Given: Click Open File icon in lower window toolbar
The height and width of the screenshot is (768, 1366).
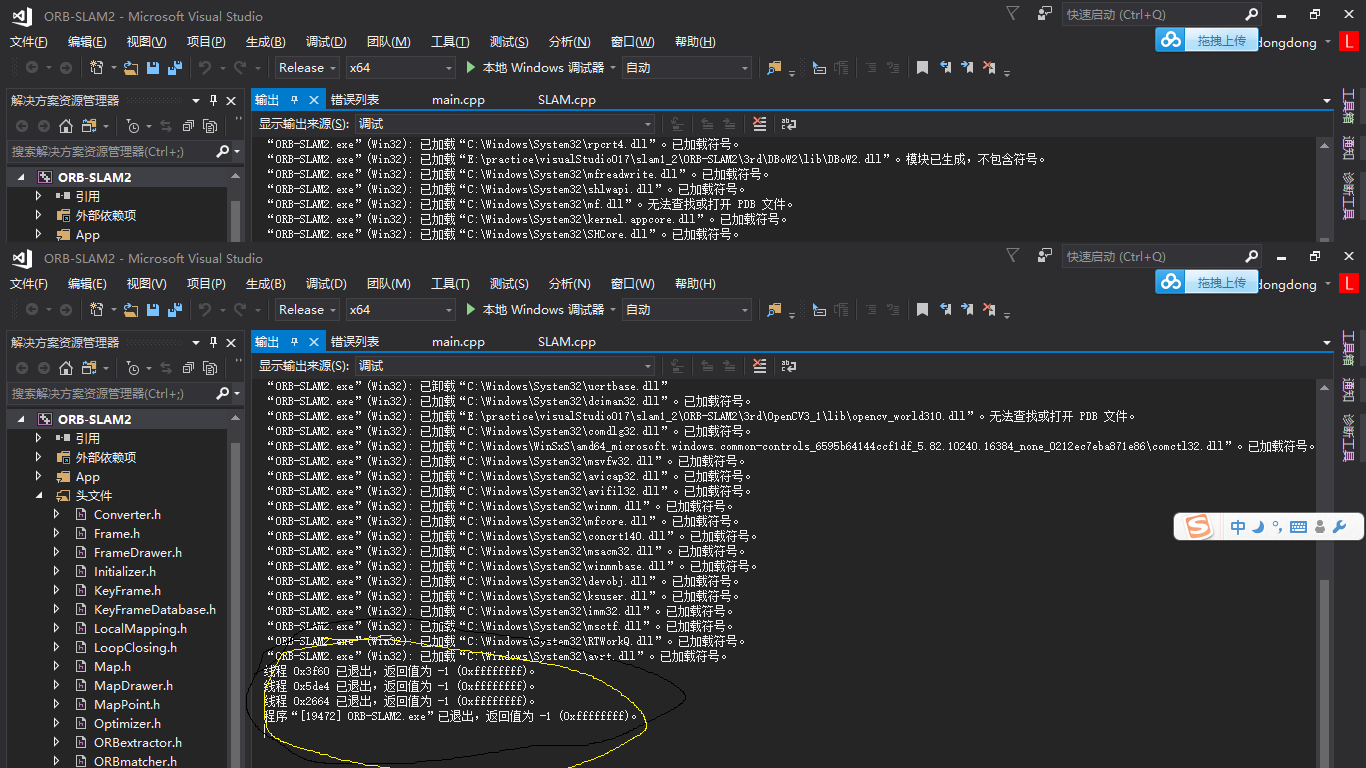Looking at the screenshot, I should pyautogui.click(x=131, y=310).
